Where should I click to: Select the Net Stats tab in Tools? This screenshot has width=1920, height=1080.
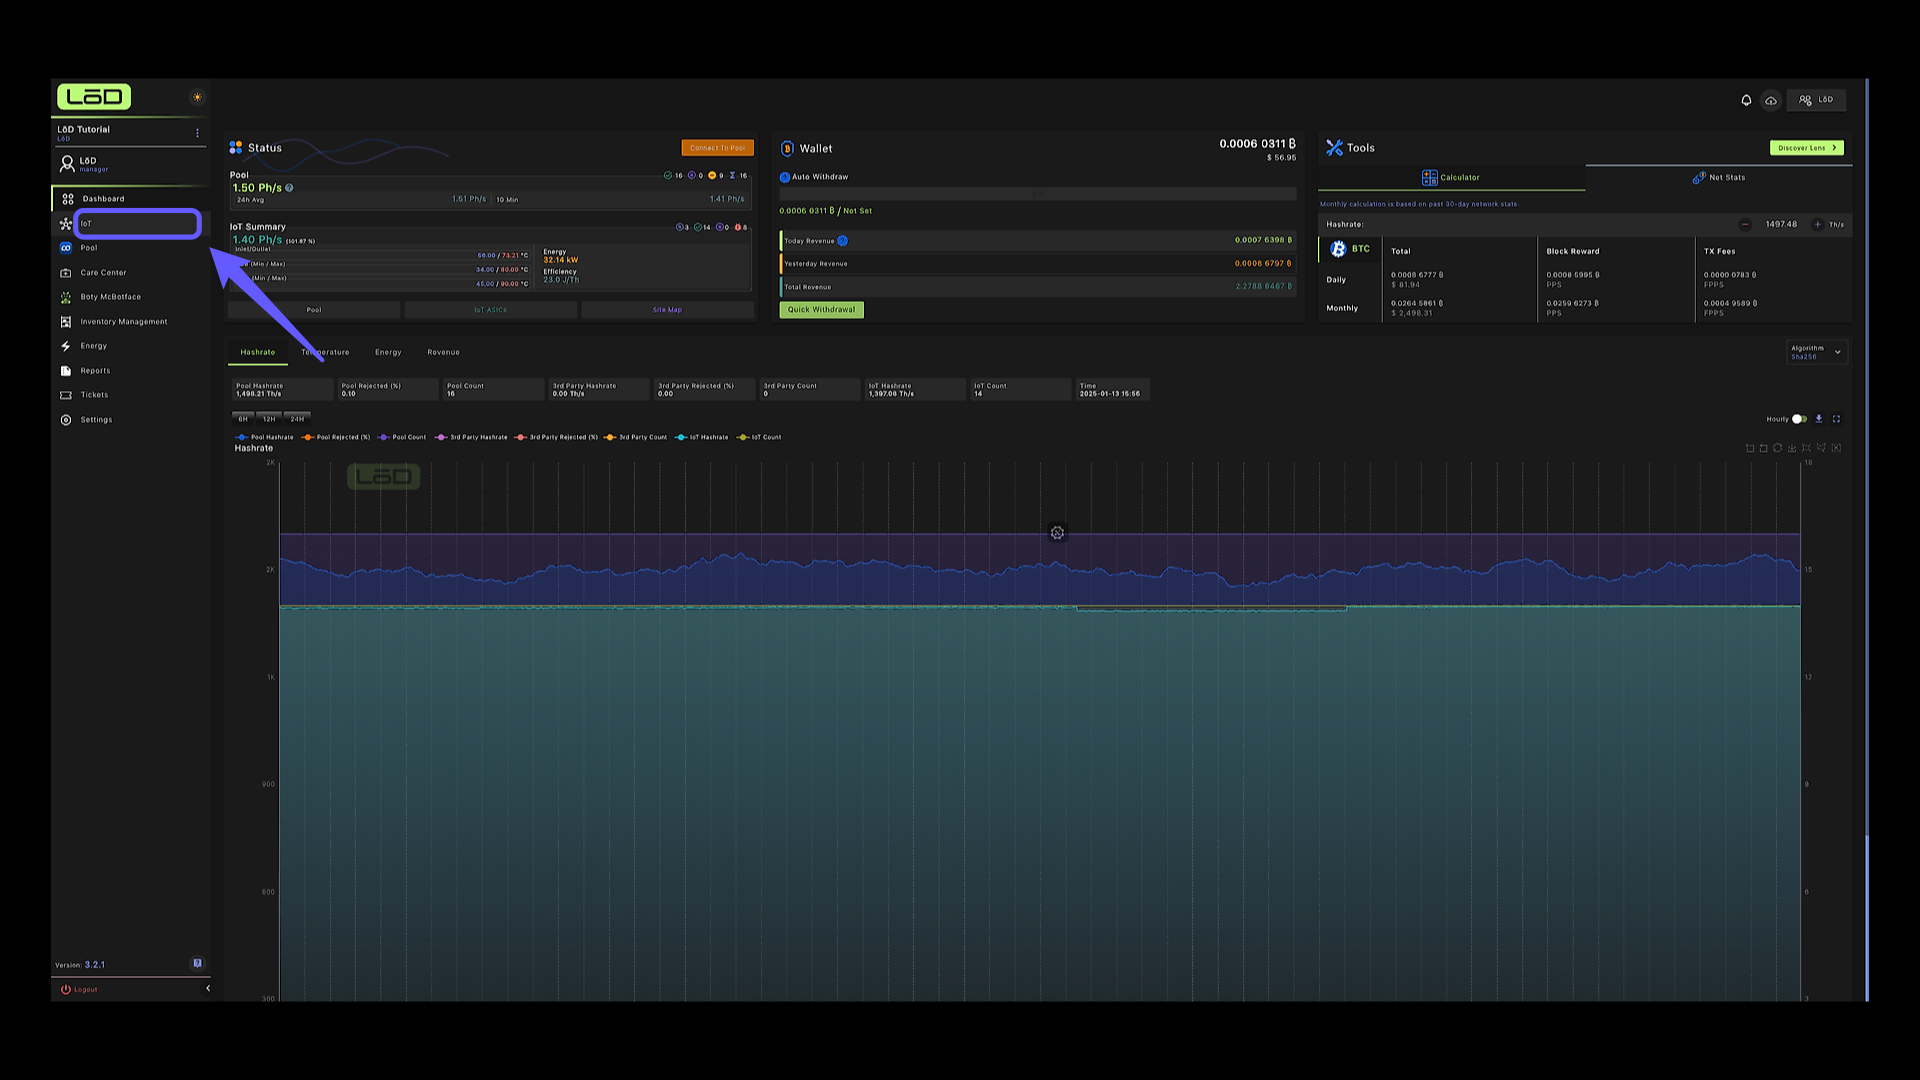point(1719,178)
